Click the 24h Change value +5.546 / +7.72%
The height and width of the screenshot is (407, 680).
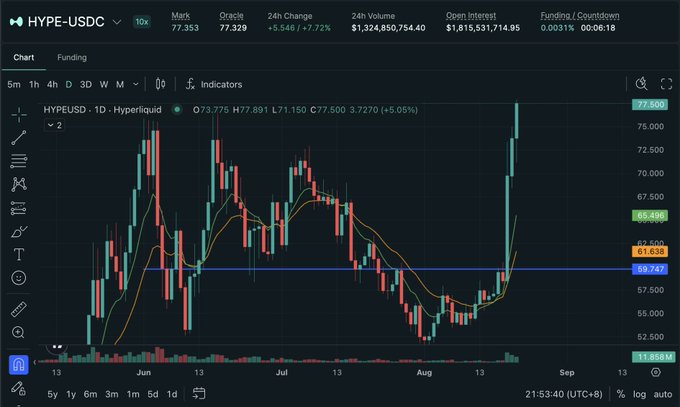pyautogui.click(x=299, y=28)
